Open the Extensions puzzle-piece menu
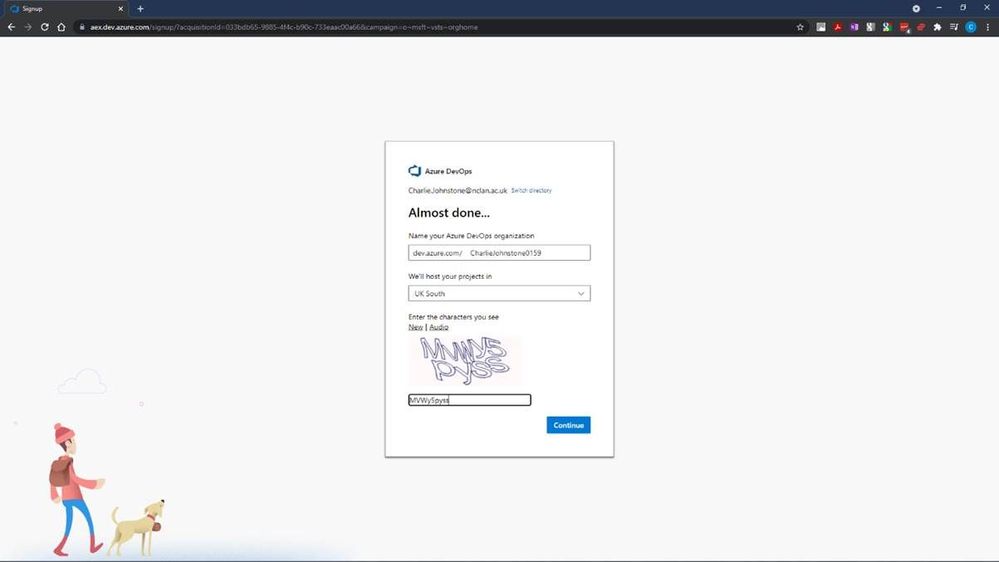 pos(937,27)
